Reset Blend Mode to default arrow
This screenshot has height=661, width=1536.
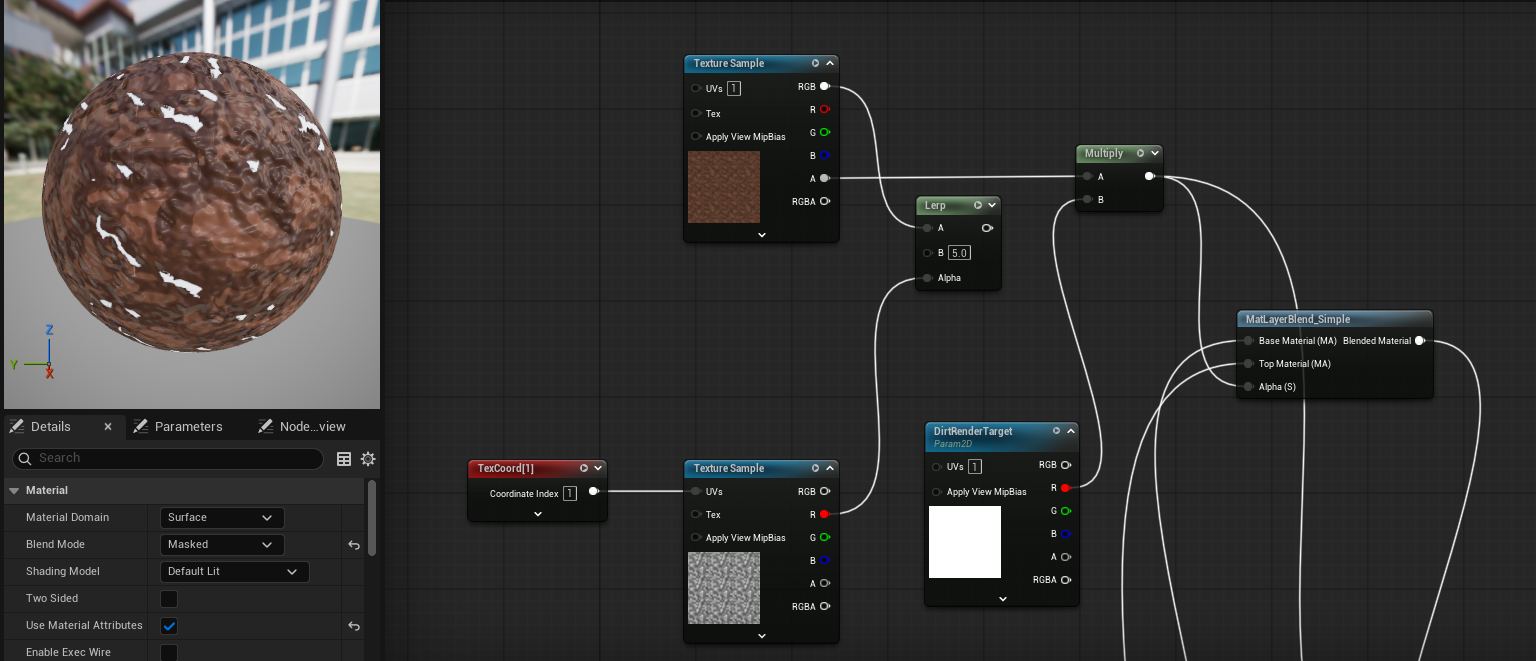[x=353, y=545]
